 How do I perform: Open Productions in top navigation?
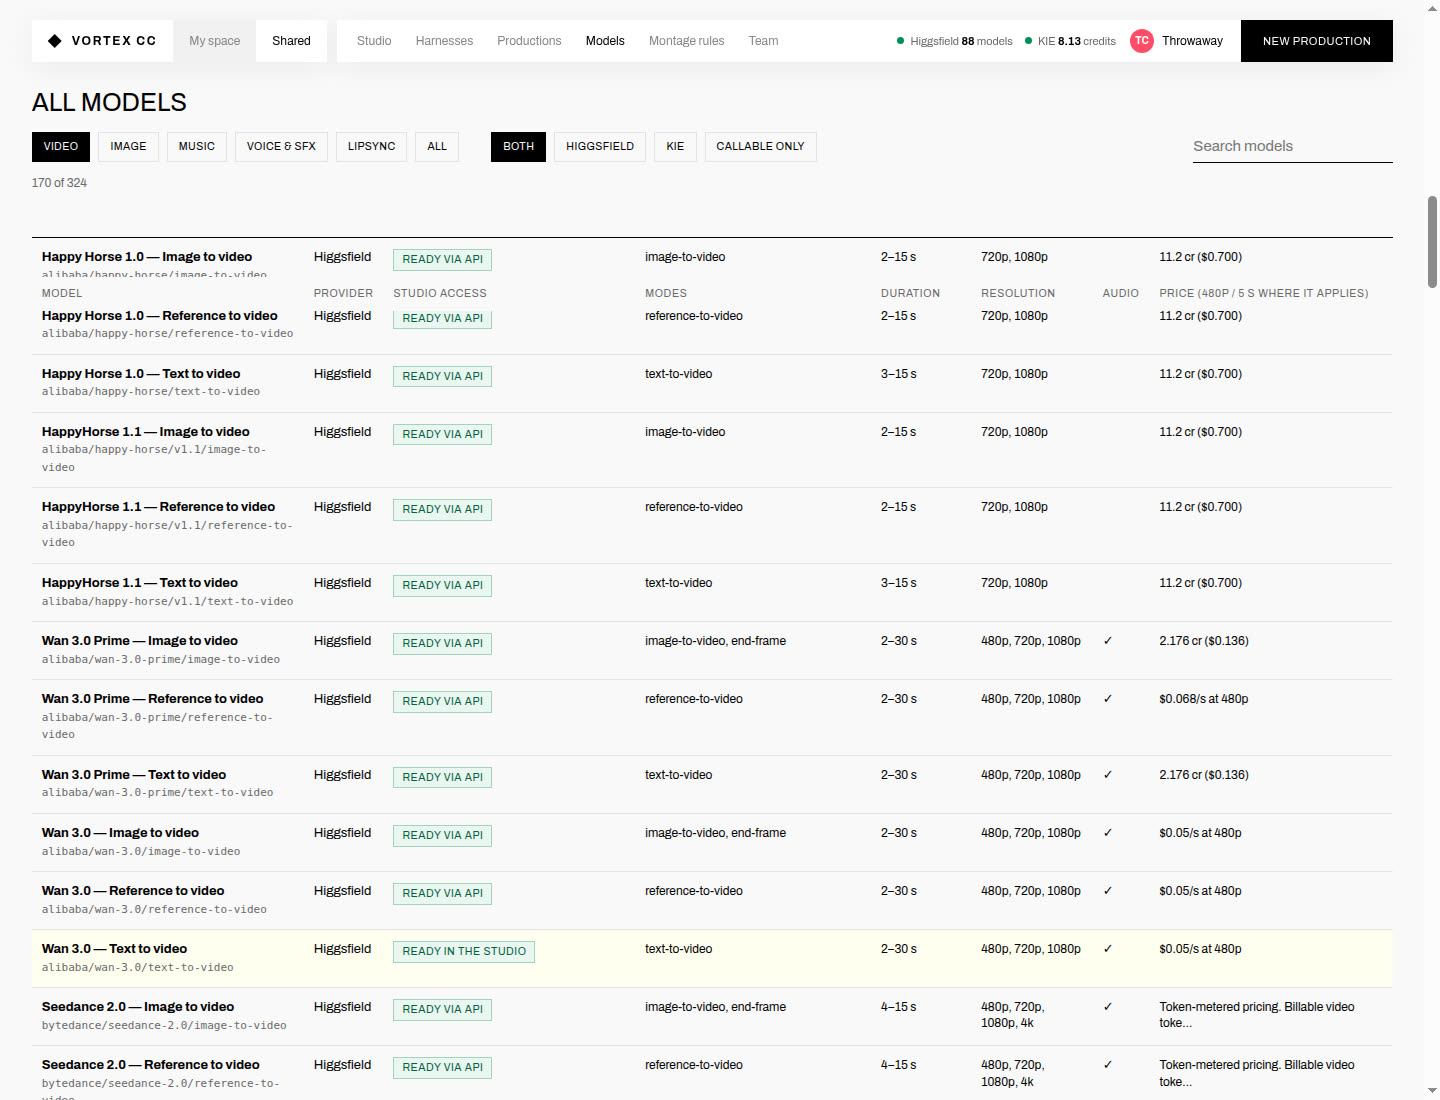[x=529, y=41]
